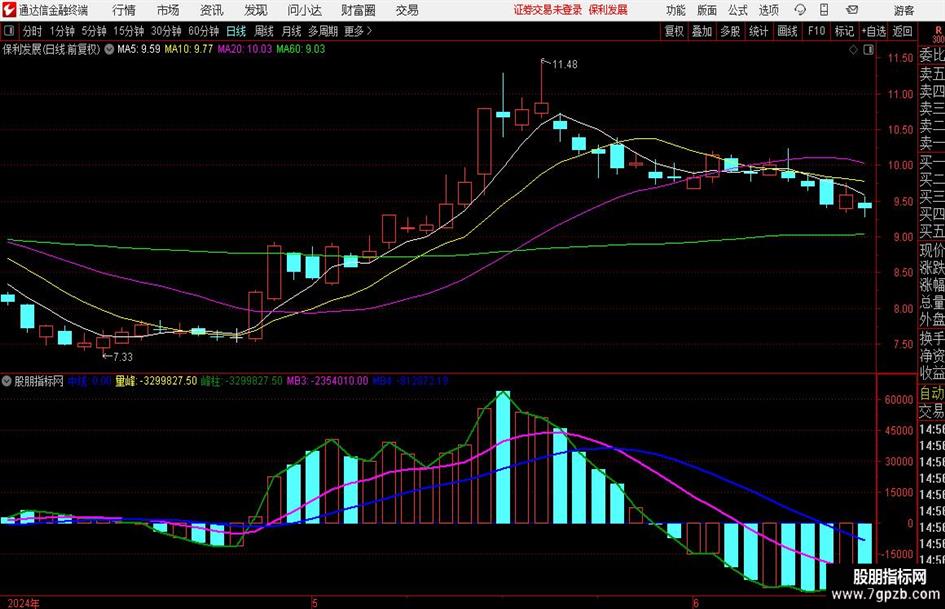Click the 标记 mark button

tap(844, 31)
